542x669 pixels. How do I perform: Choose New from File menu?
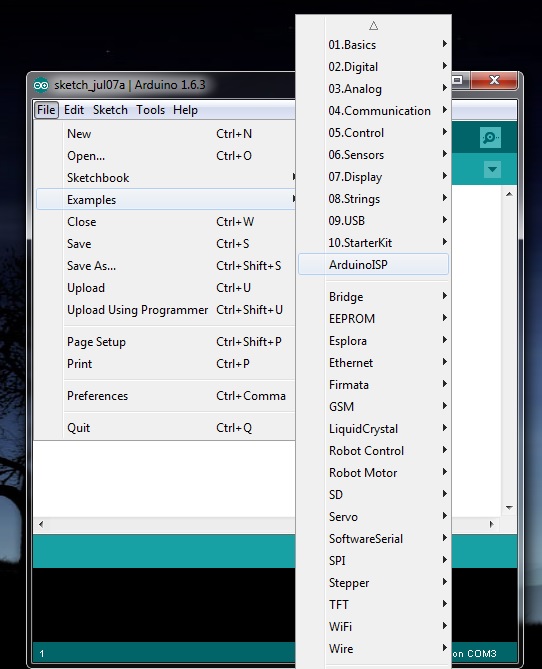pyautogui.click(x=166, y=134)
